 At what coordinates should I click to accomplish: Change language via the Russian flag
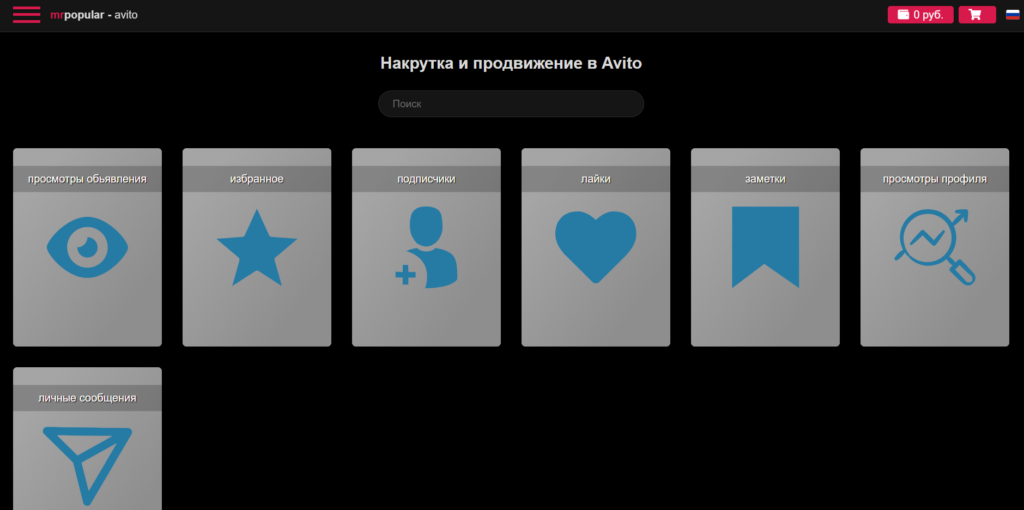1012,14
